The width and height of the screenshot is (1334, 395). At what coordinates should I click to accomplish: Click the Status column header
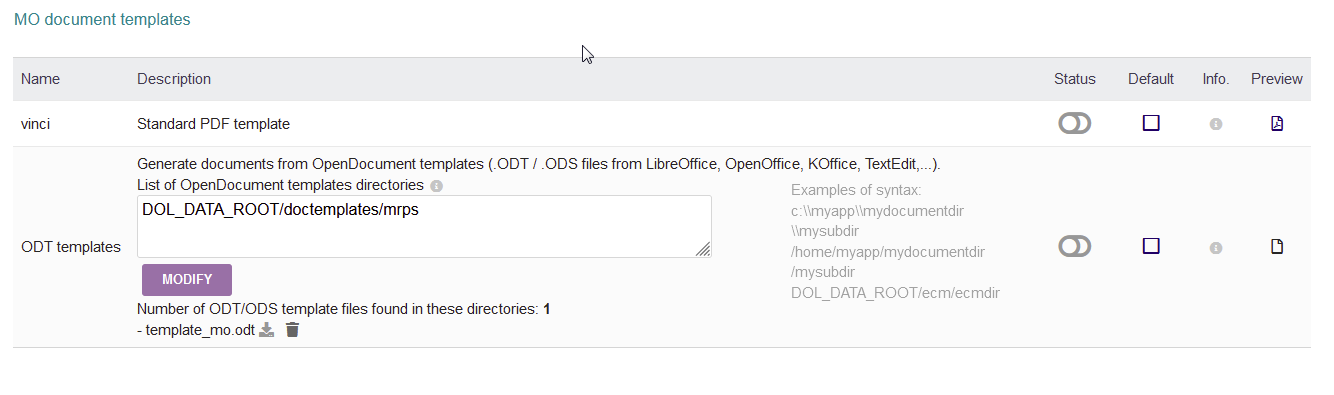coord(1075,79)
